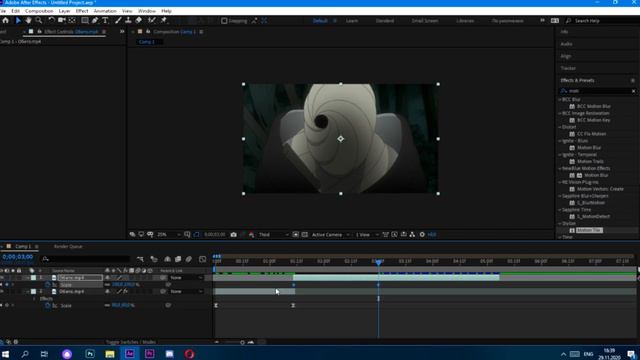Open the Animation menu
Viewport: 640px width, 360px height.
(105, 11)
